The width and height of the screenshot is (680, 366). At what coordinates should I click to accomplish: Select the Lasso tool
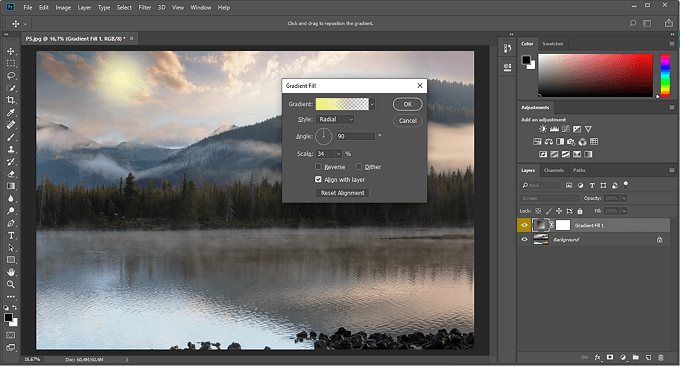(x=11, y=75)
